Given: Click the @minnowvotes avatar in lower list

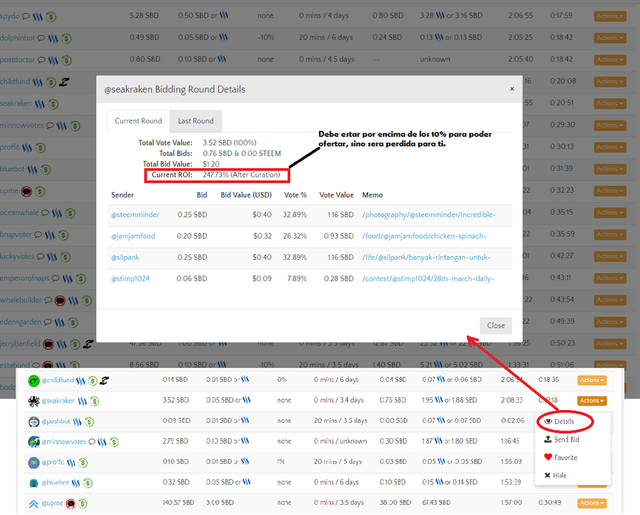Looking at the screenshot, I should (x=33, y=442).
